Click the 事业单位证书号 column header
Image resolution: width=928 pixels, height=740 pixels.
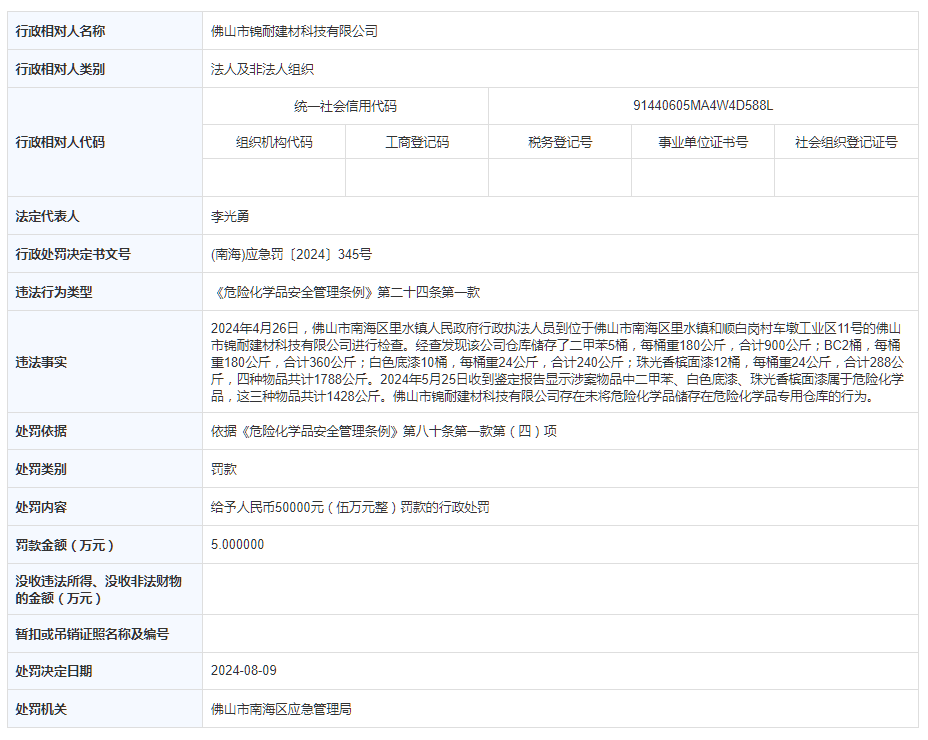(x=703, y=142)
